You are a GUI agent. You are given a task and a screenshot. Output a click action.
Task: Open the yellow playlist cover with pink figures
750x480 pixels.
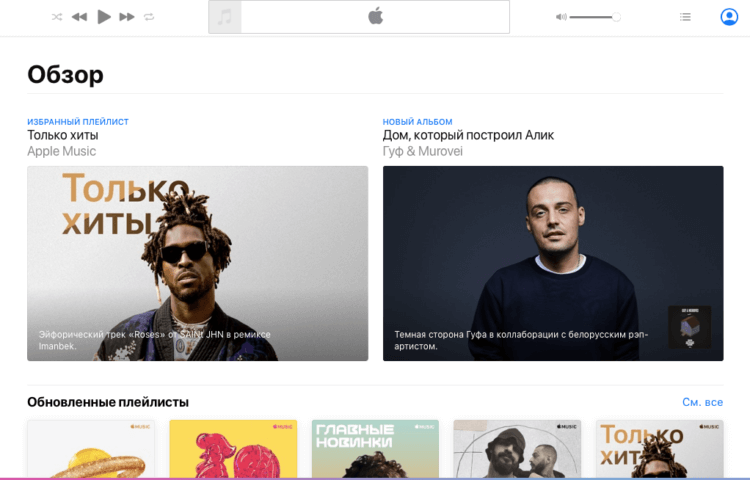tap(233, 449)
